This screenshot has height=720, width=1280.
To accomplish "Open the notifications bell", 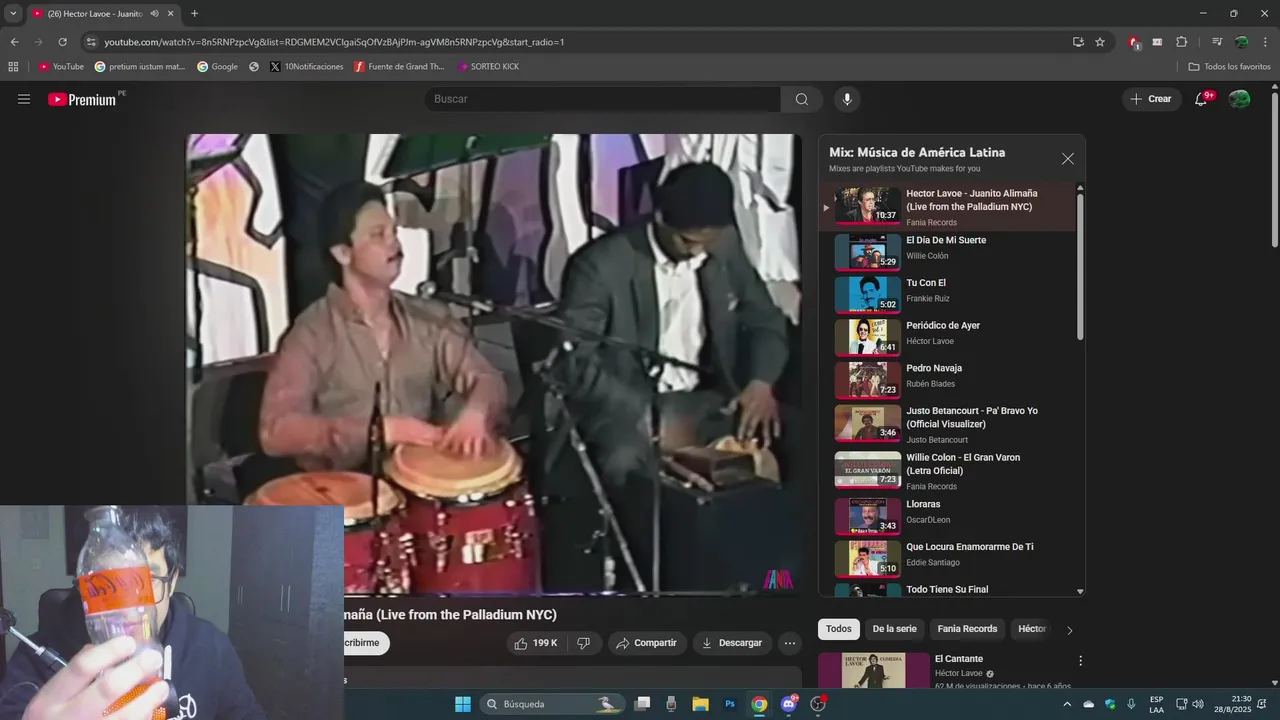I will [x=1201, y=99].
